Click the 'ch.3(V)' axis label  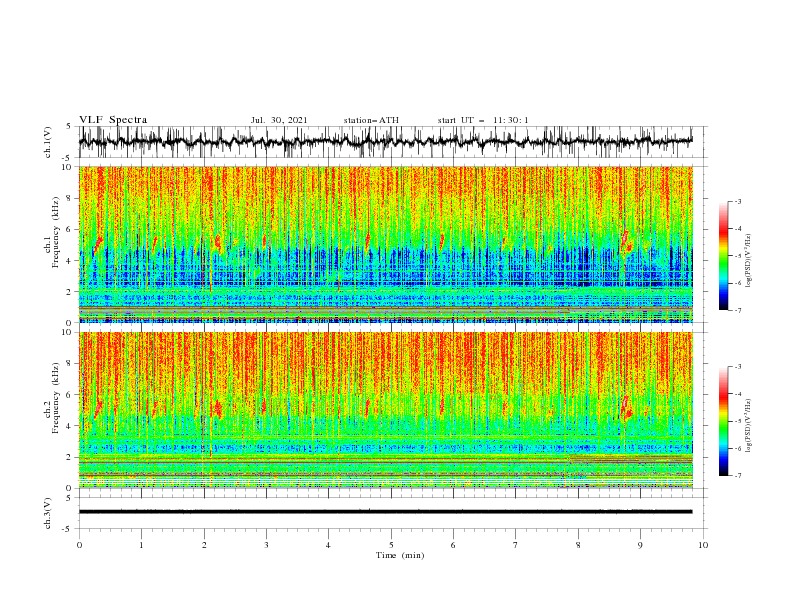click(x=48, y=513)
